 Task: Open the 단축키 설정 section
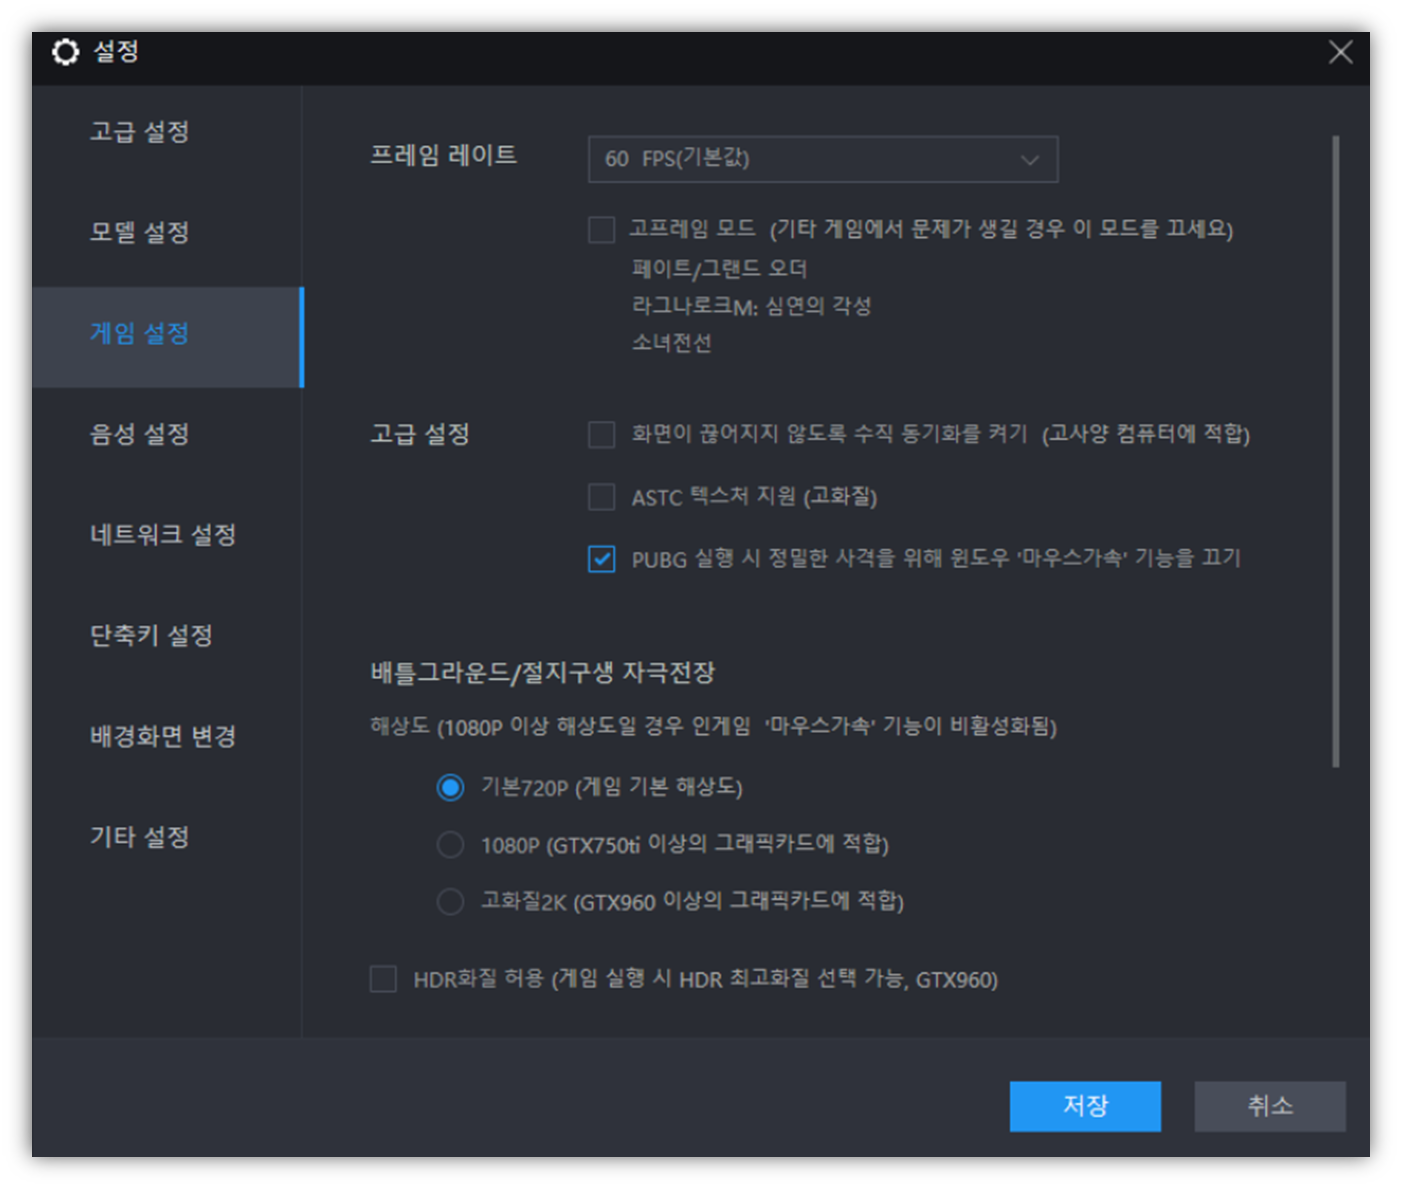[151, 636]
